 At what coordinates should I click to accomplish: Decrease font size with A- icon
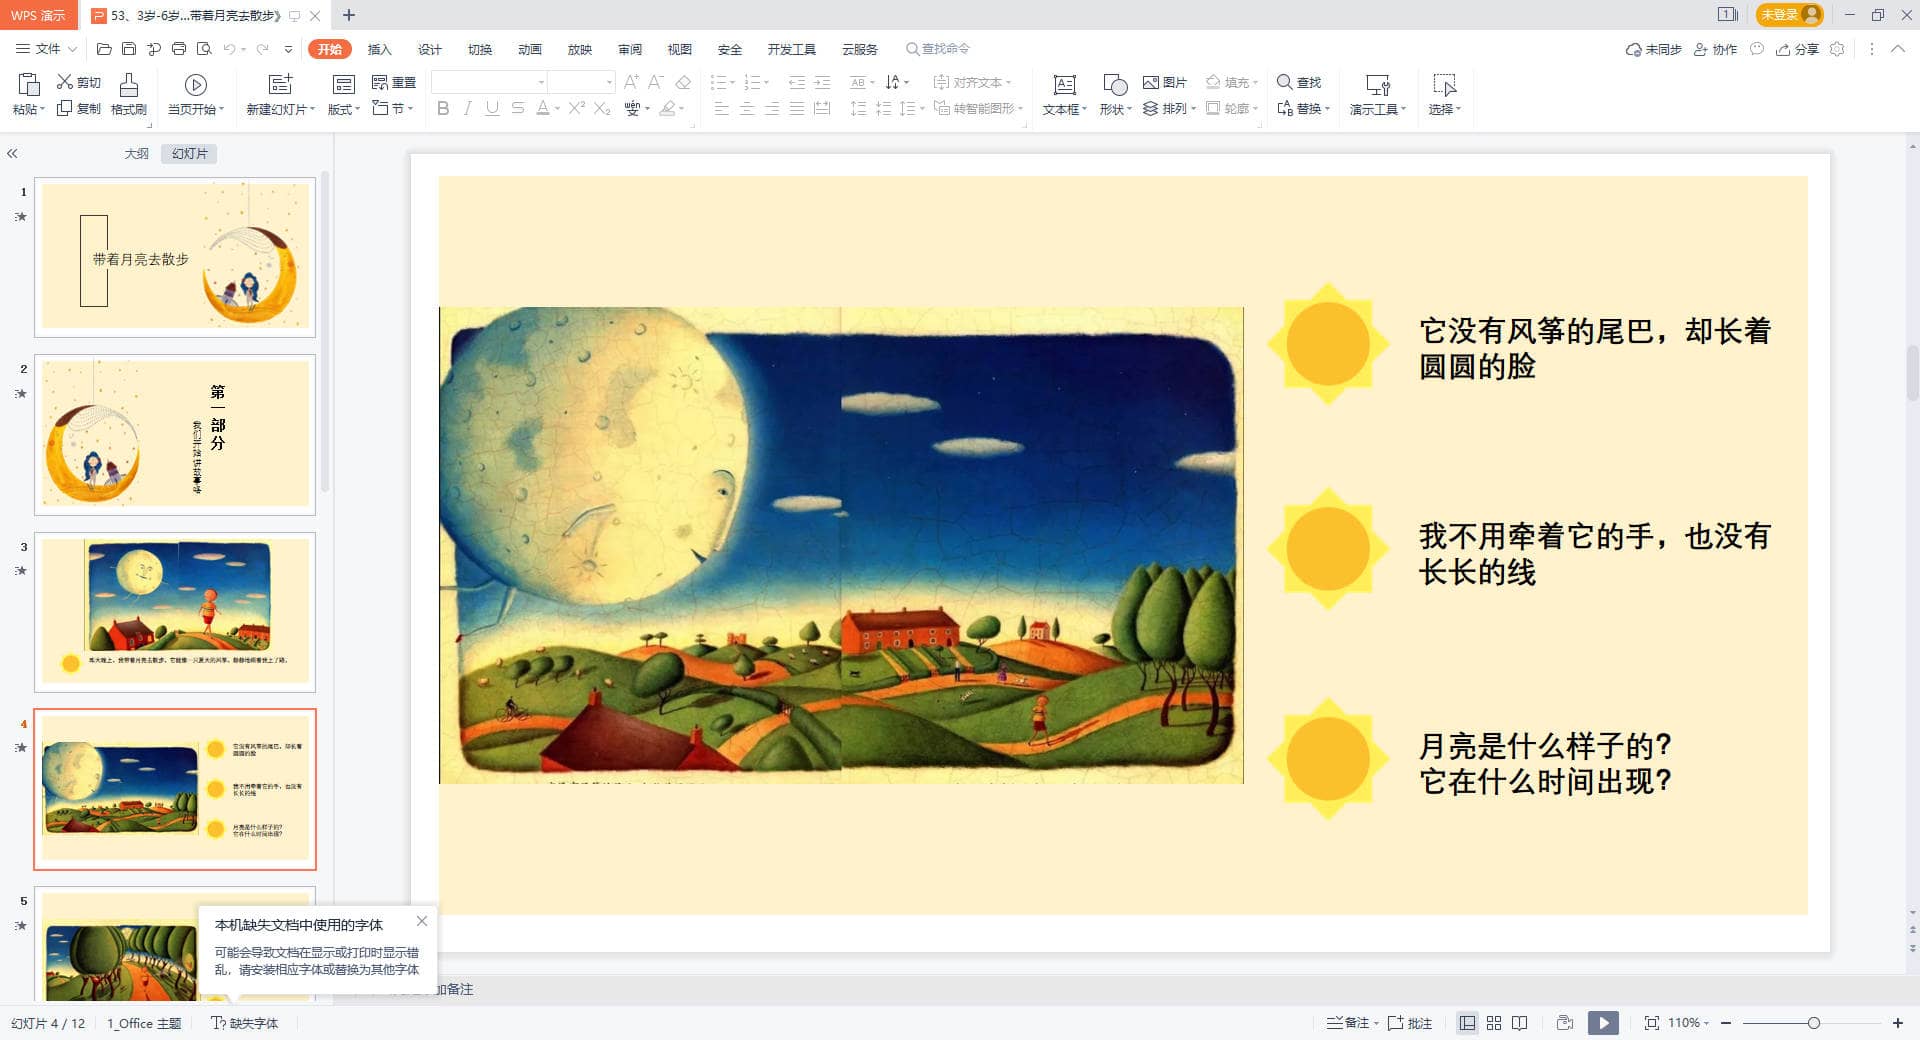(656, 82)
